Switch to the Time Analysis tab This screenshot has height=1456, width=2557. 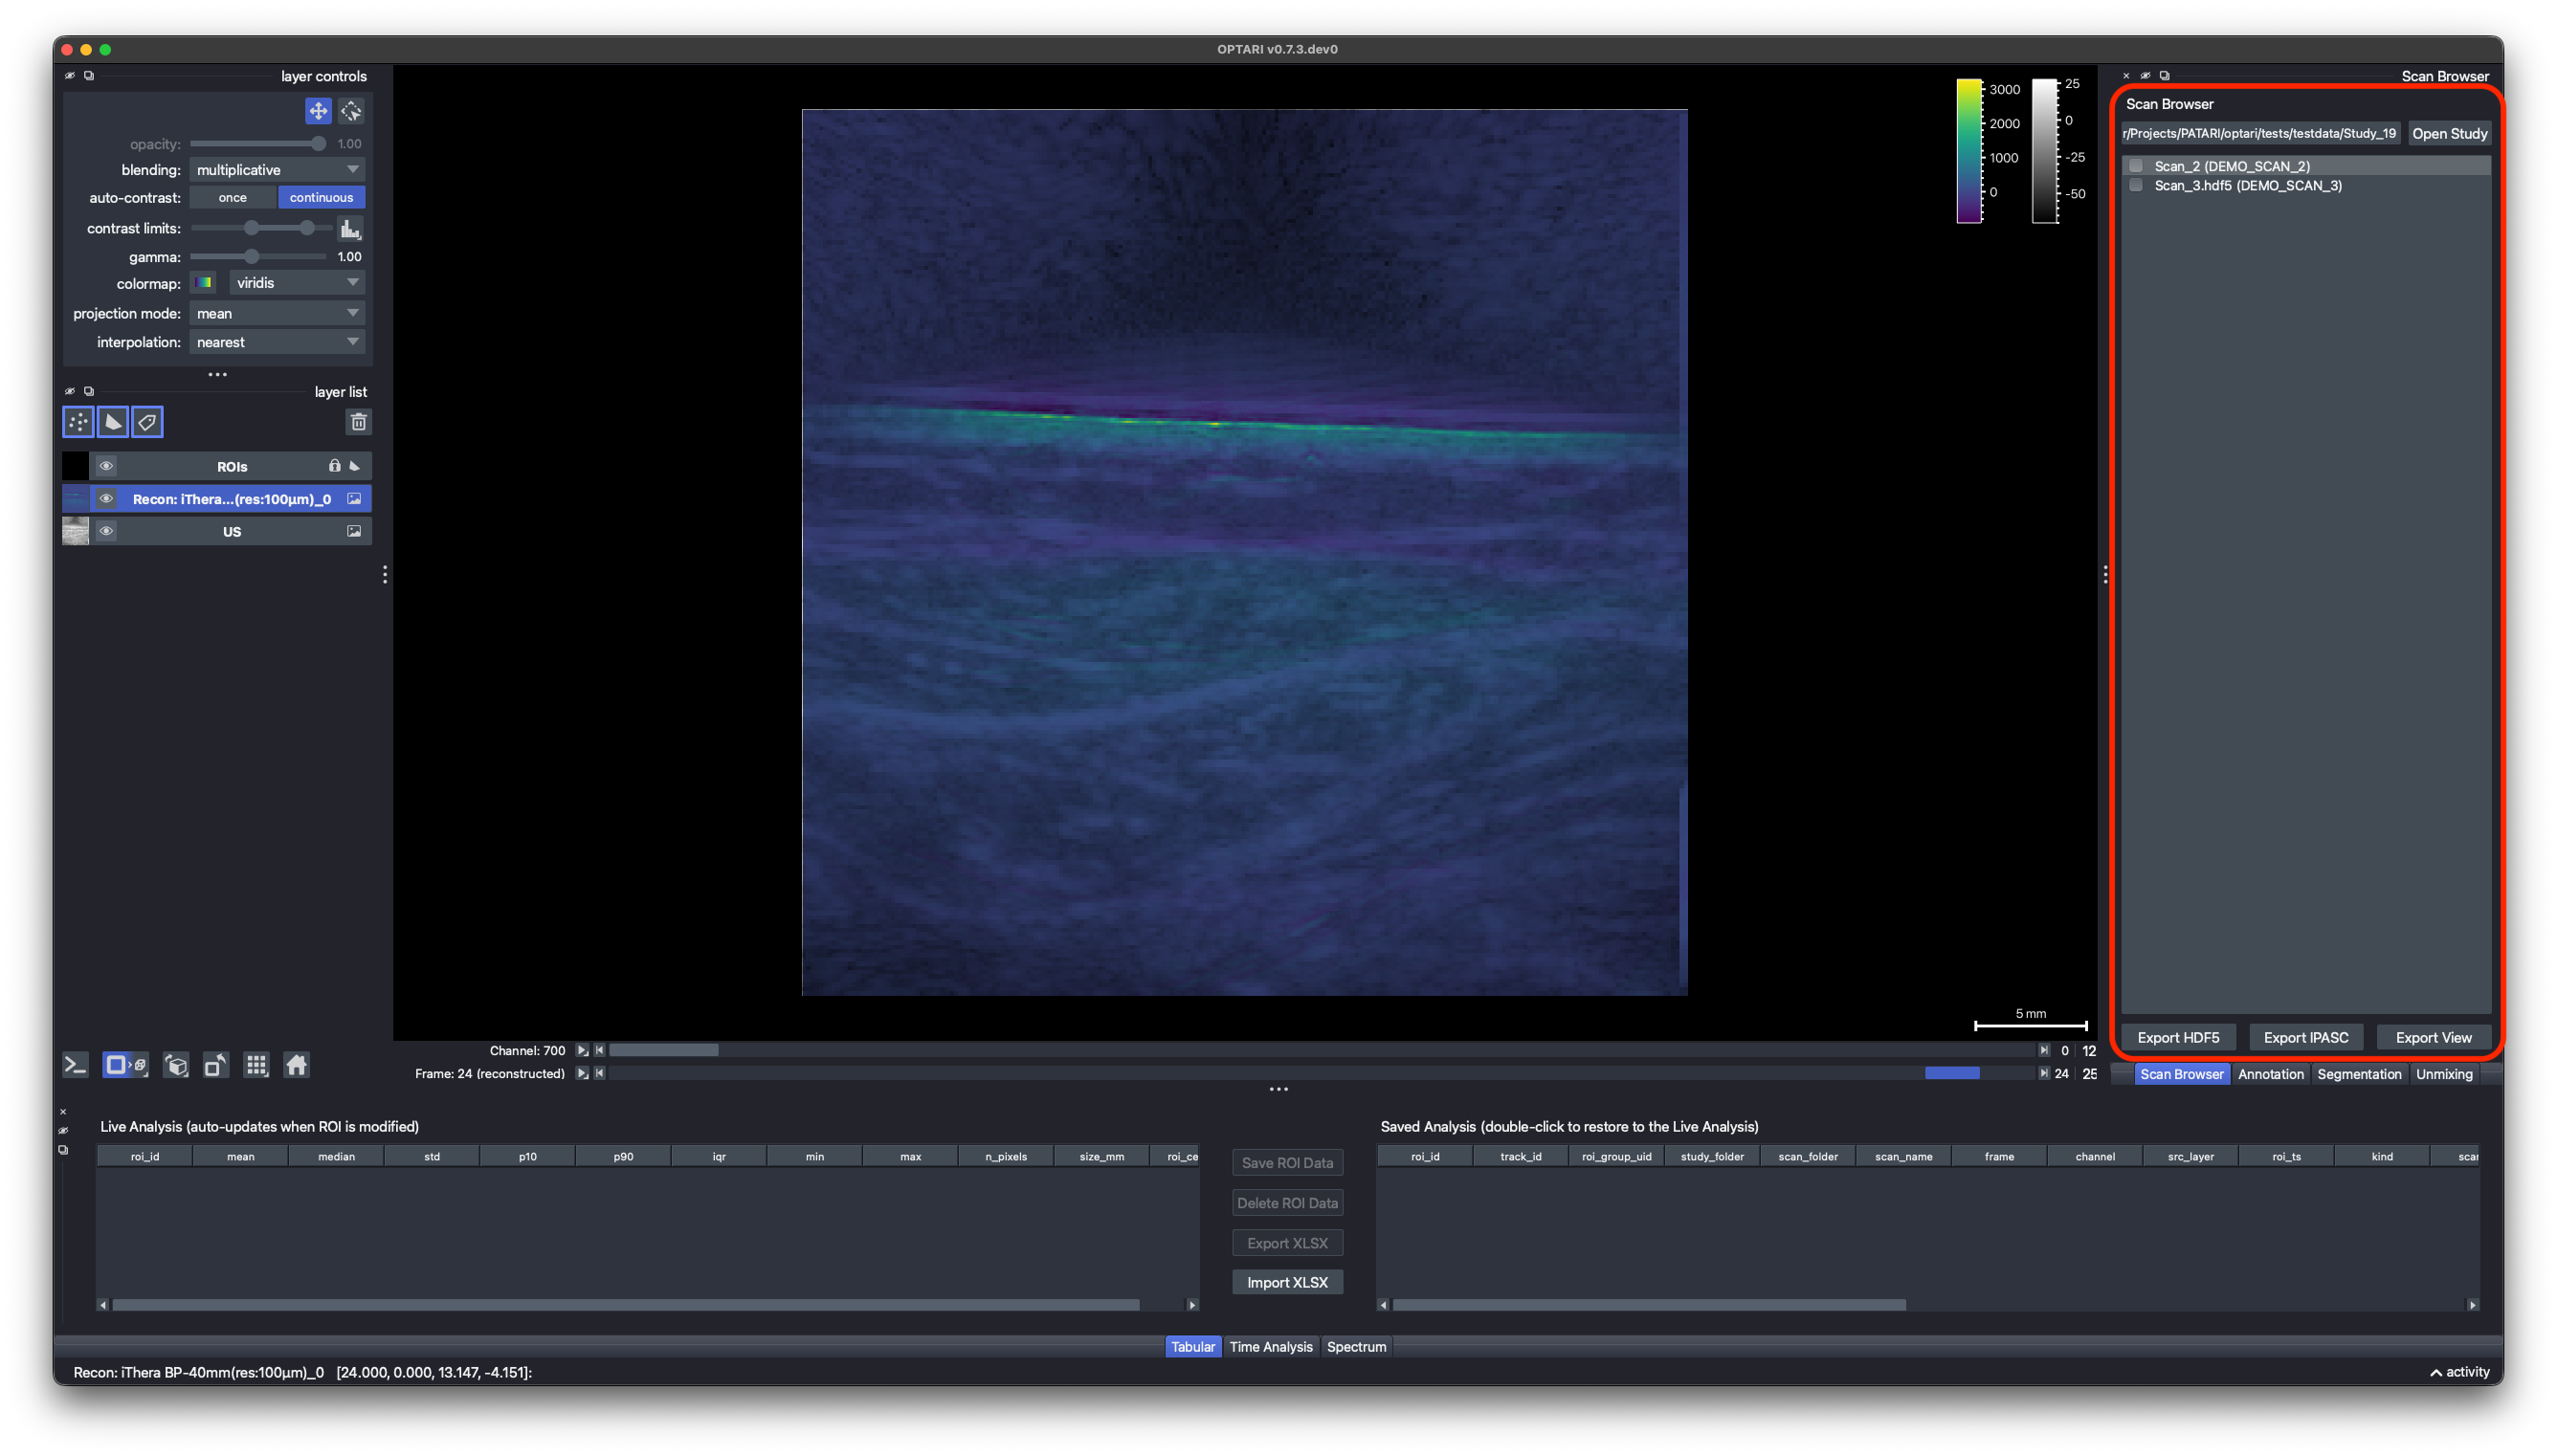tap(1270, 1347)
